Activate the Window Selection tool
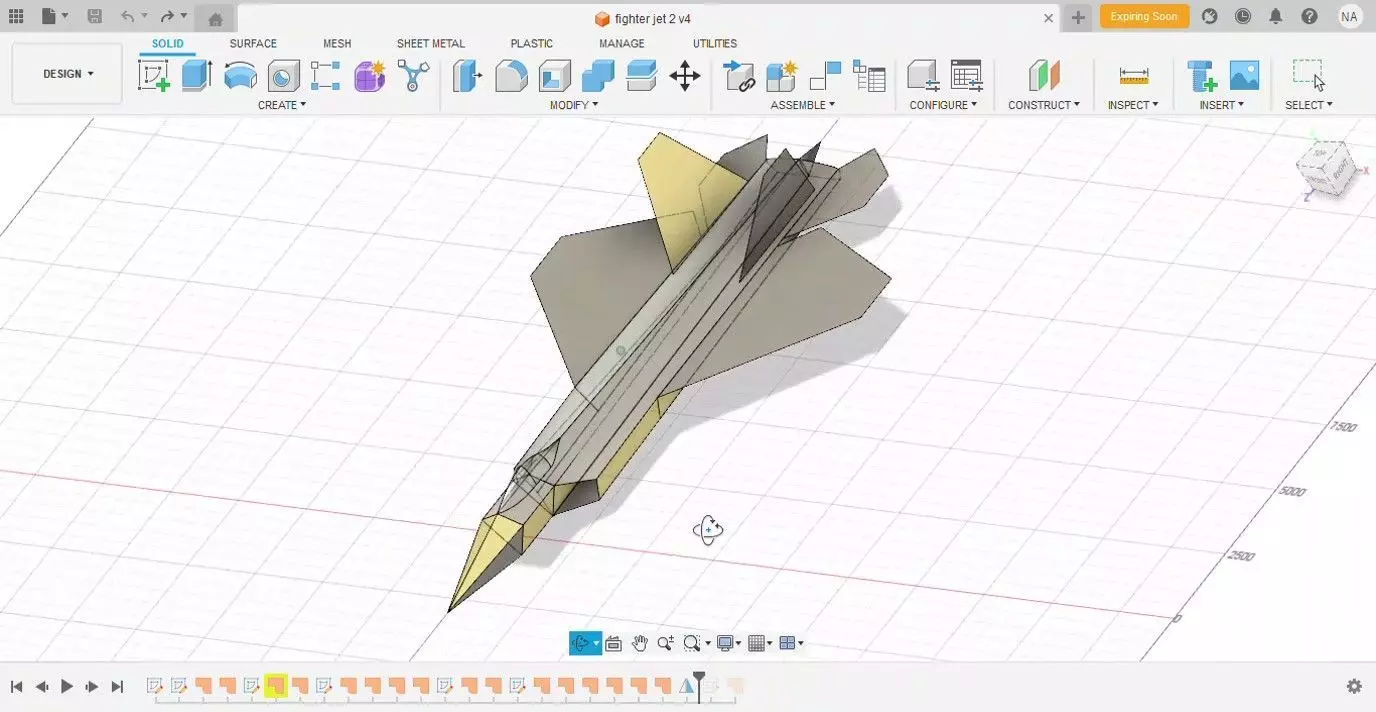Screen dimensions: 1376x712 (x=1308, y=76)
